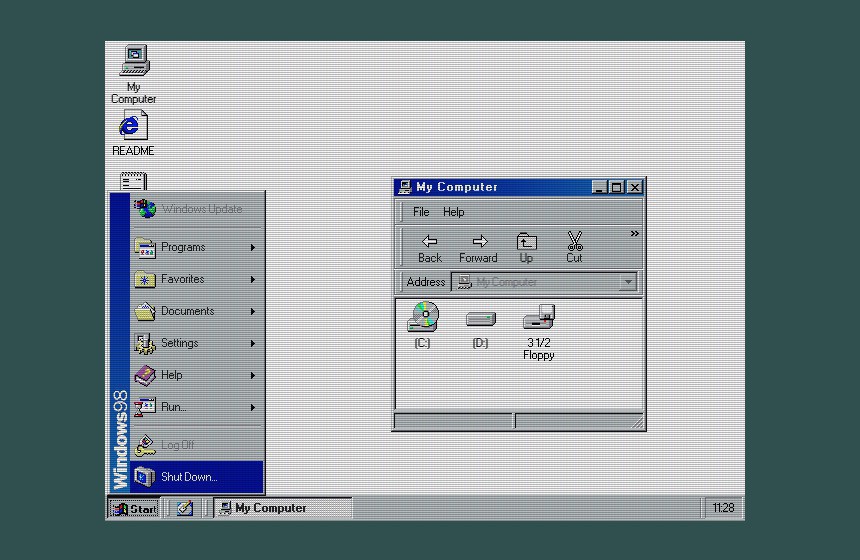Click the quick launch icon on taskbar
The image size is (860, 560).
185,508
